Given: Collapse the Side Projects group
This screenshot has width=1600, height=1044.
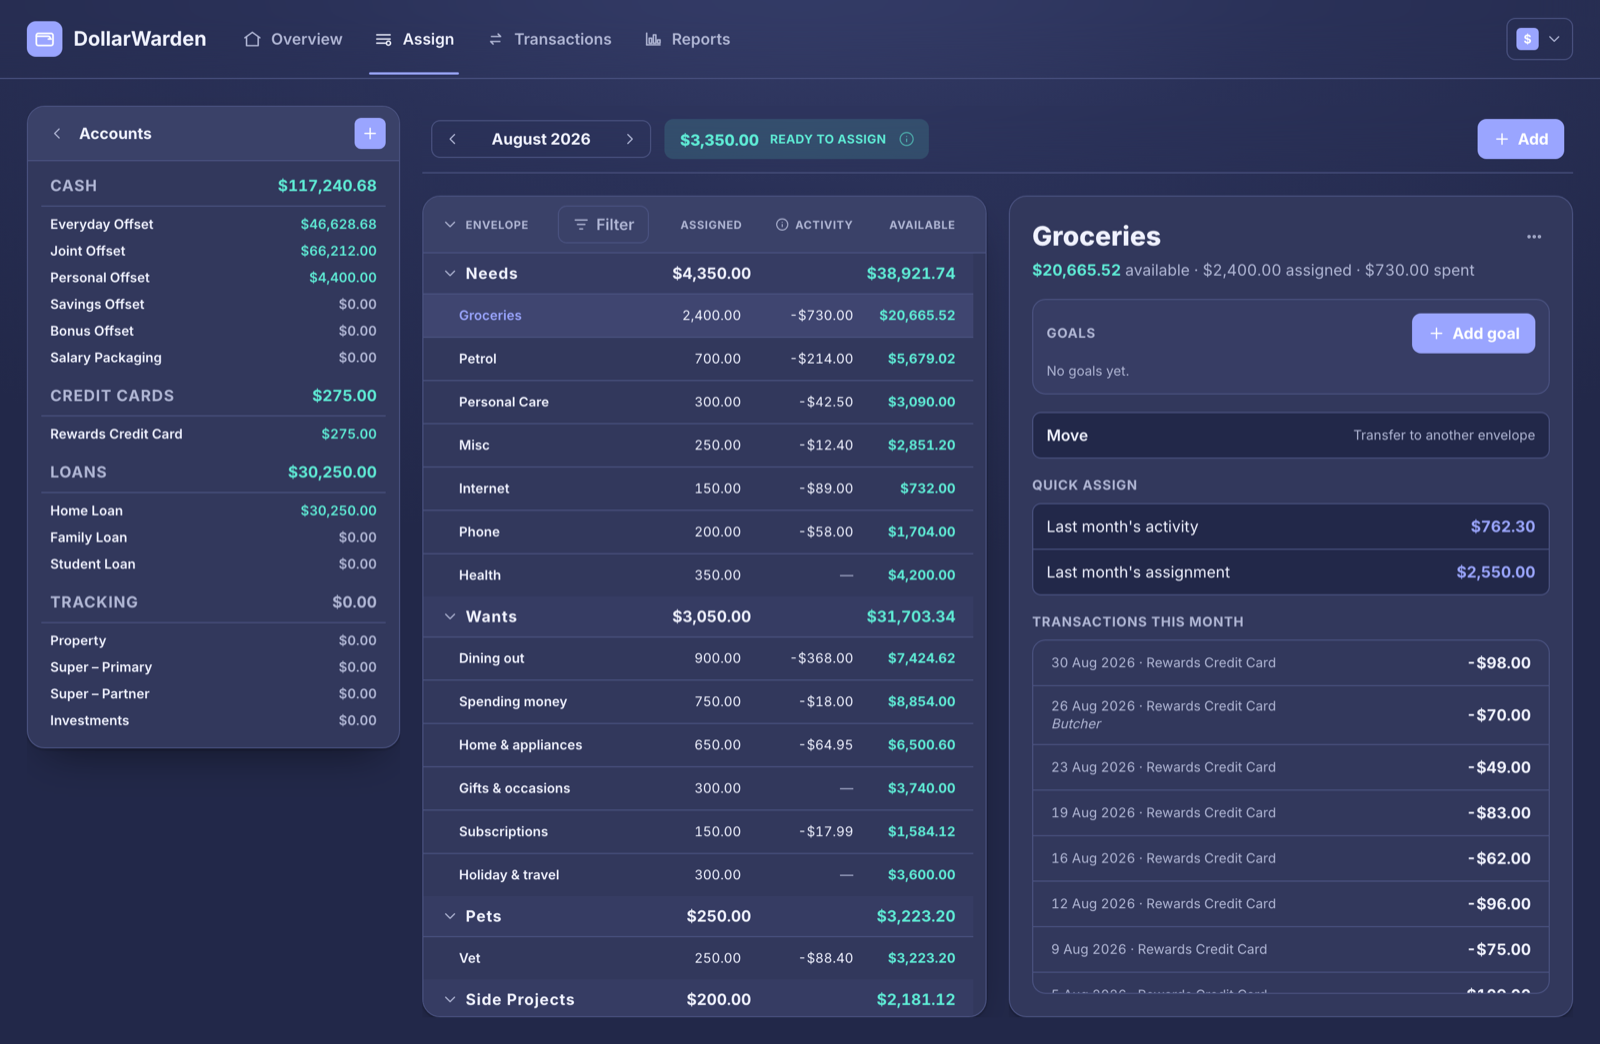Looking at the screenshot, I should tap(450, 999).
